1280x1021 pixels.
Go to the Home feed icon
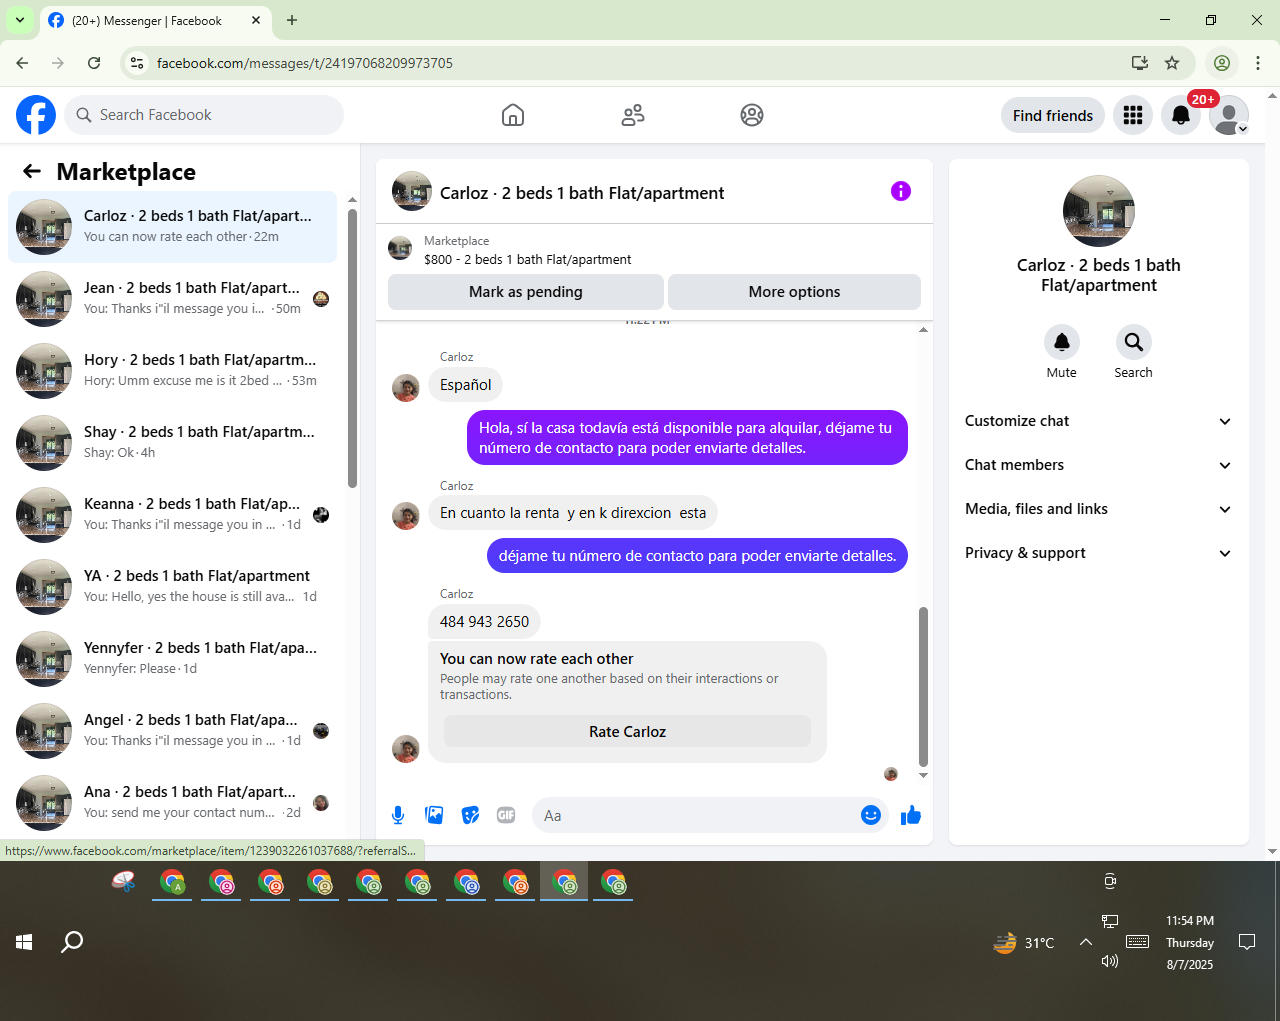pyautogui.click(x=513, y=115)
